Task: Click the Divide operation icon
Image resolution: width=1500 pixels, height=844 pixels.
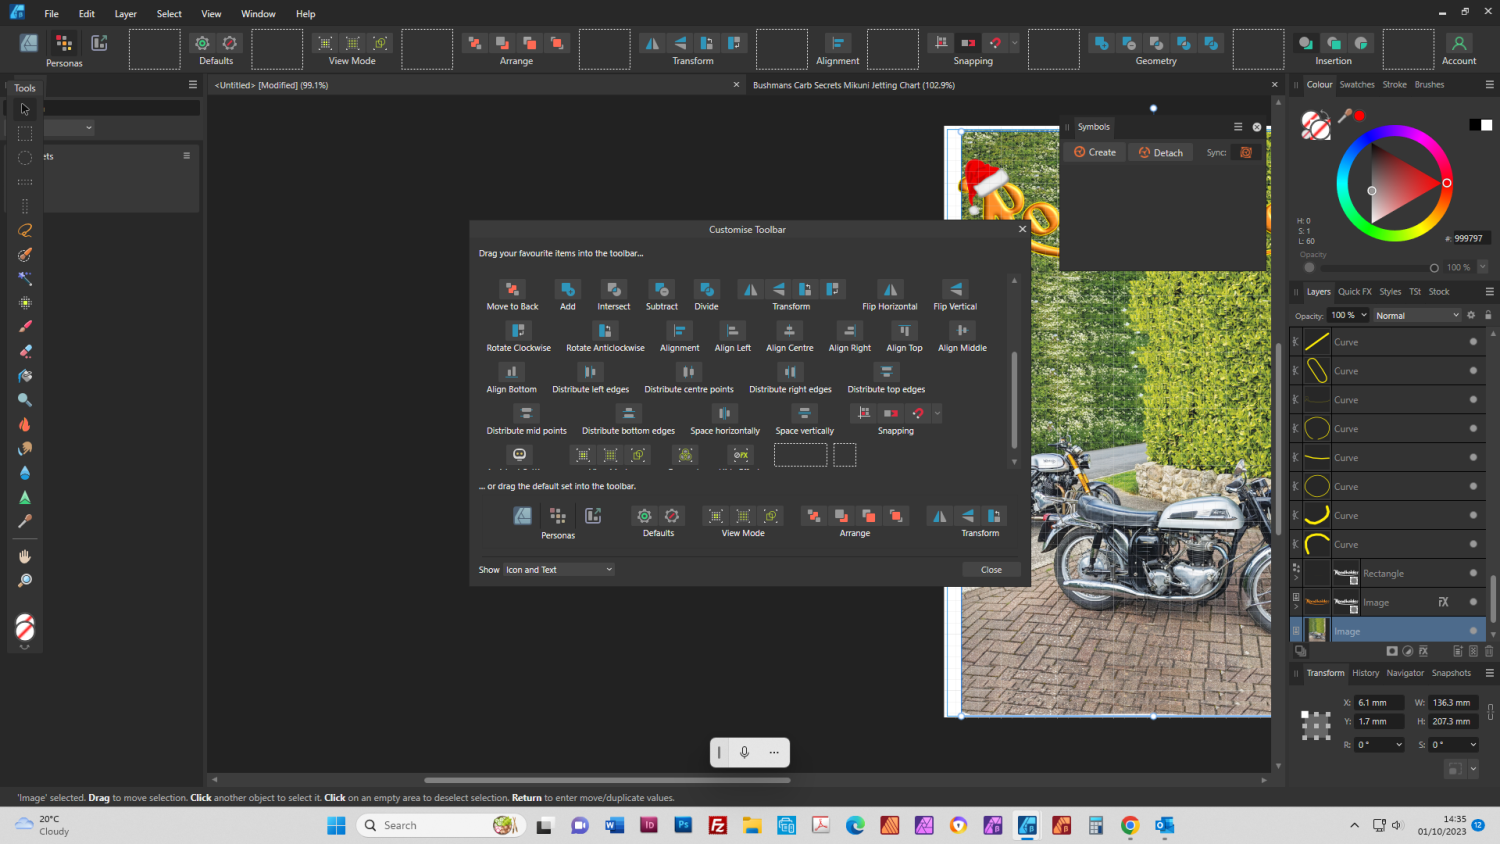Action: tap(706, 289)
